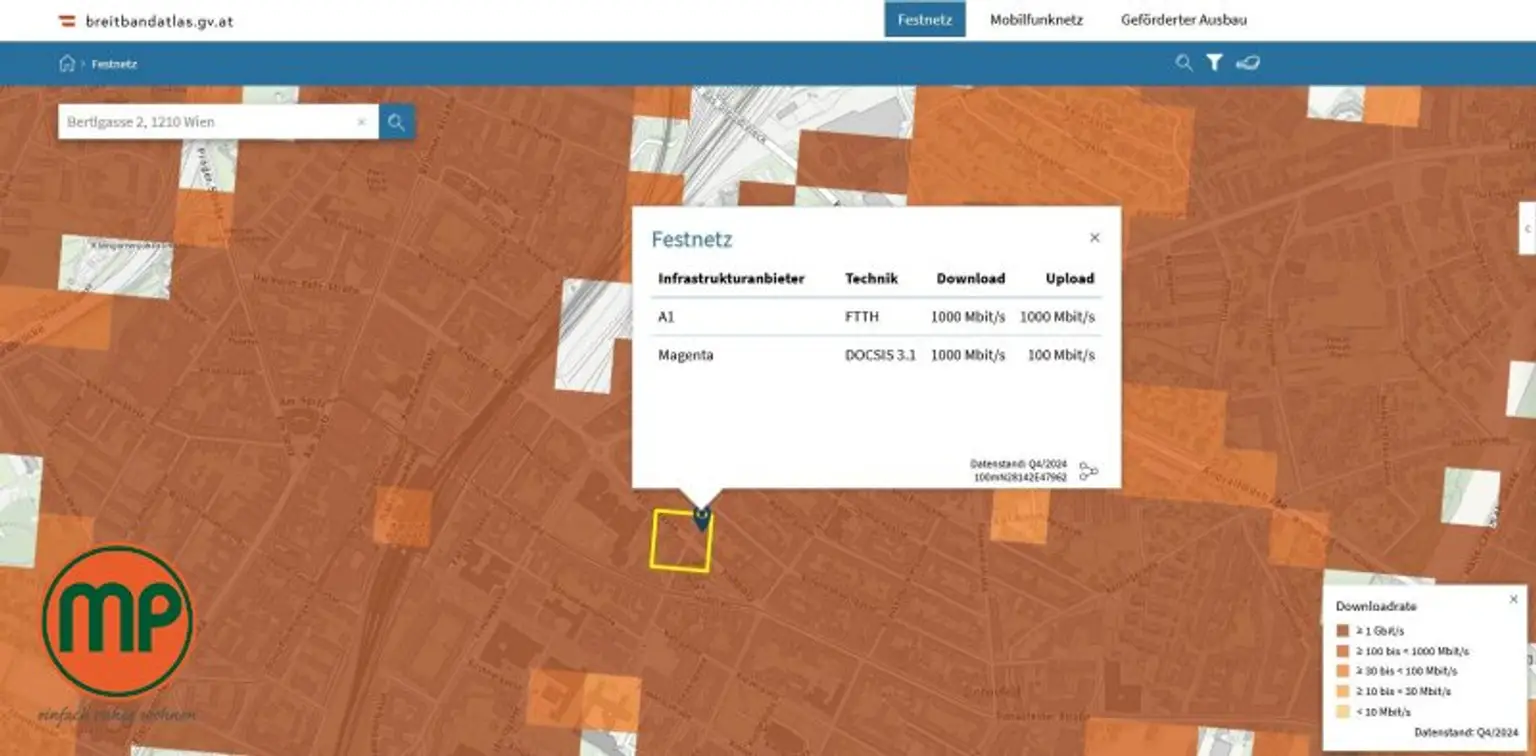Select the Festnetz popup title

[692, 239]
